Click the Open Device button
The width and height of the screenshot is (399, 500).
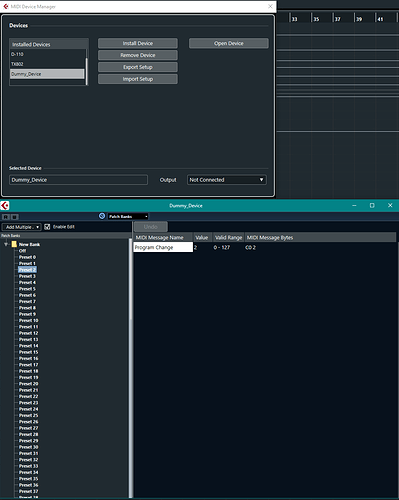pyautogui.click(x=229, y=43)
